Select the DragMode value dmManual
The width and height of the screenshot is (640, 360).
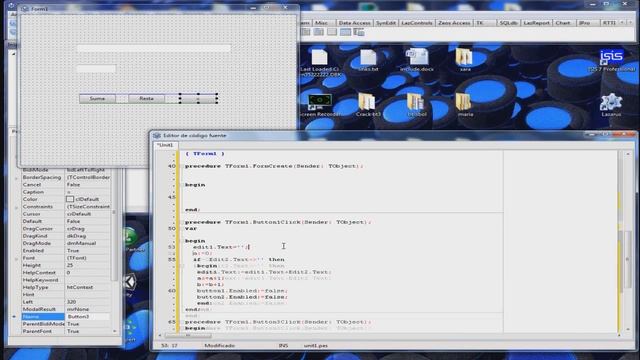click(87, 243)
